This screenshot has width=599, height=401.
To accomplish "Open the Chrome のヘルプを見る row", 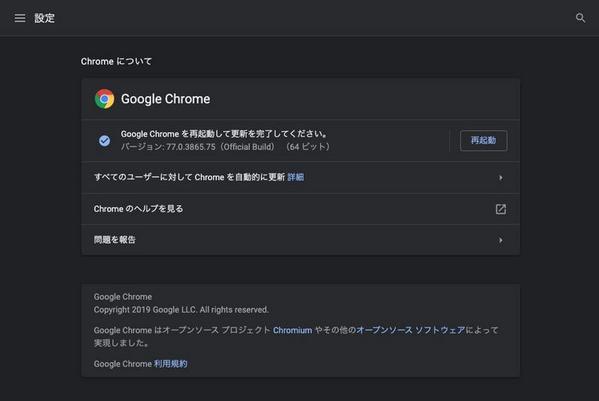I will [300, 209].
